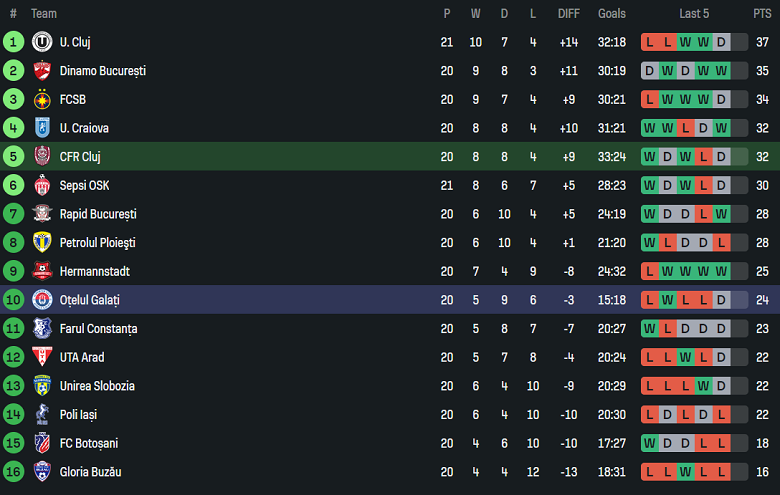This screenshot has height=495, width=780.
Task: Click the Gloria Buzău club crest
Action: [x=42, y=471]
